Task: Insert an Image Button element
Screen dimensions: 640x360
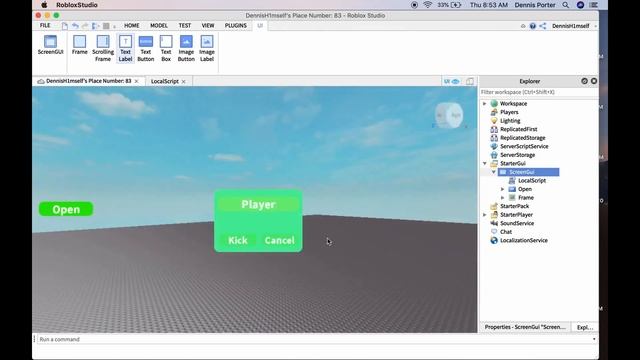Action: pos(186,48)
